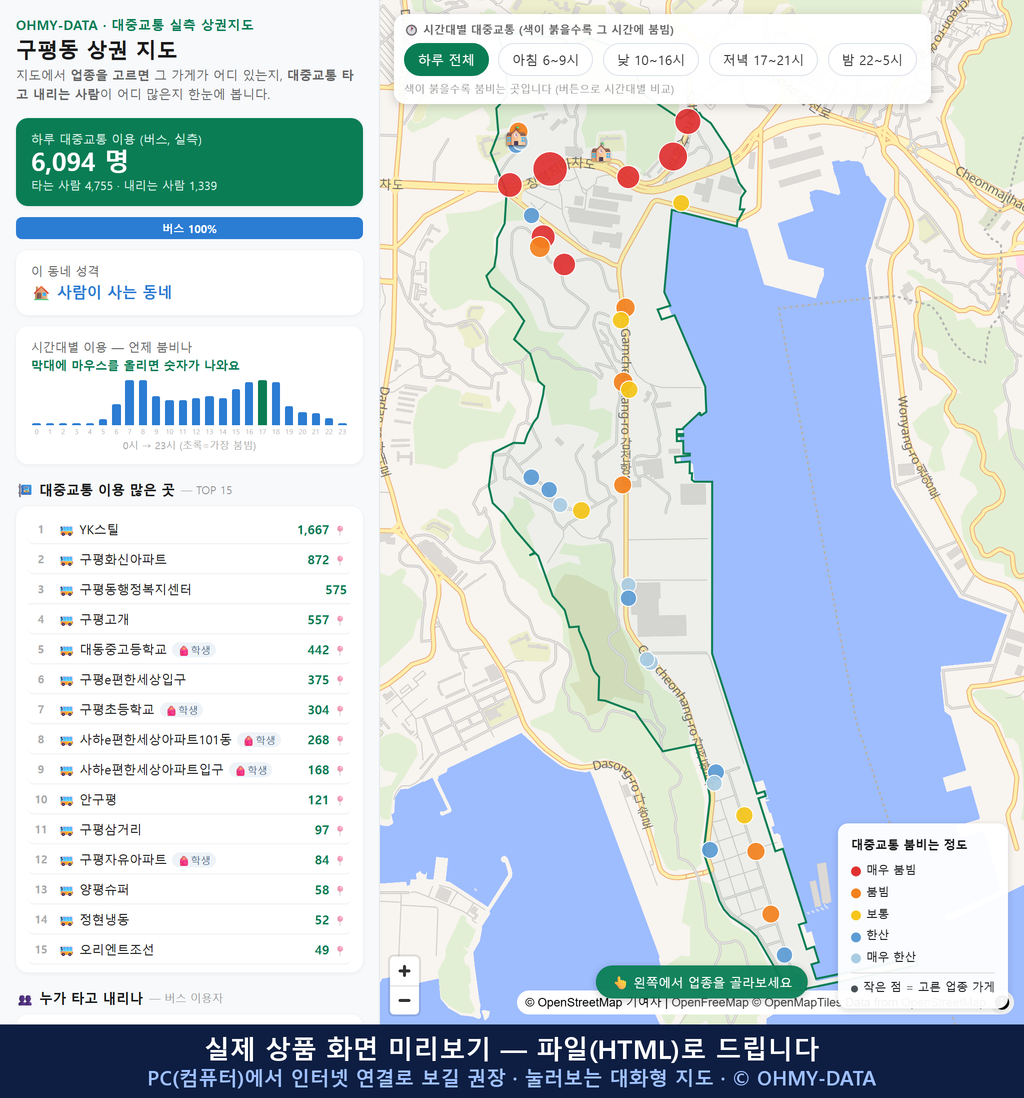
Task: Click the 학생 badge next to 구평초등학교
Action: click(x=181, y=710)
